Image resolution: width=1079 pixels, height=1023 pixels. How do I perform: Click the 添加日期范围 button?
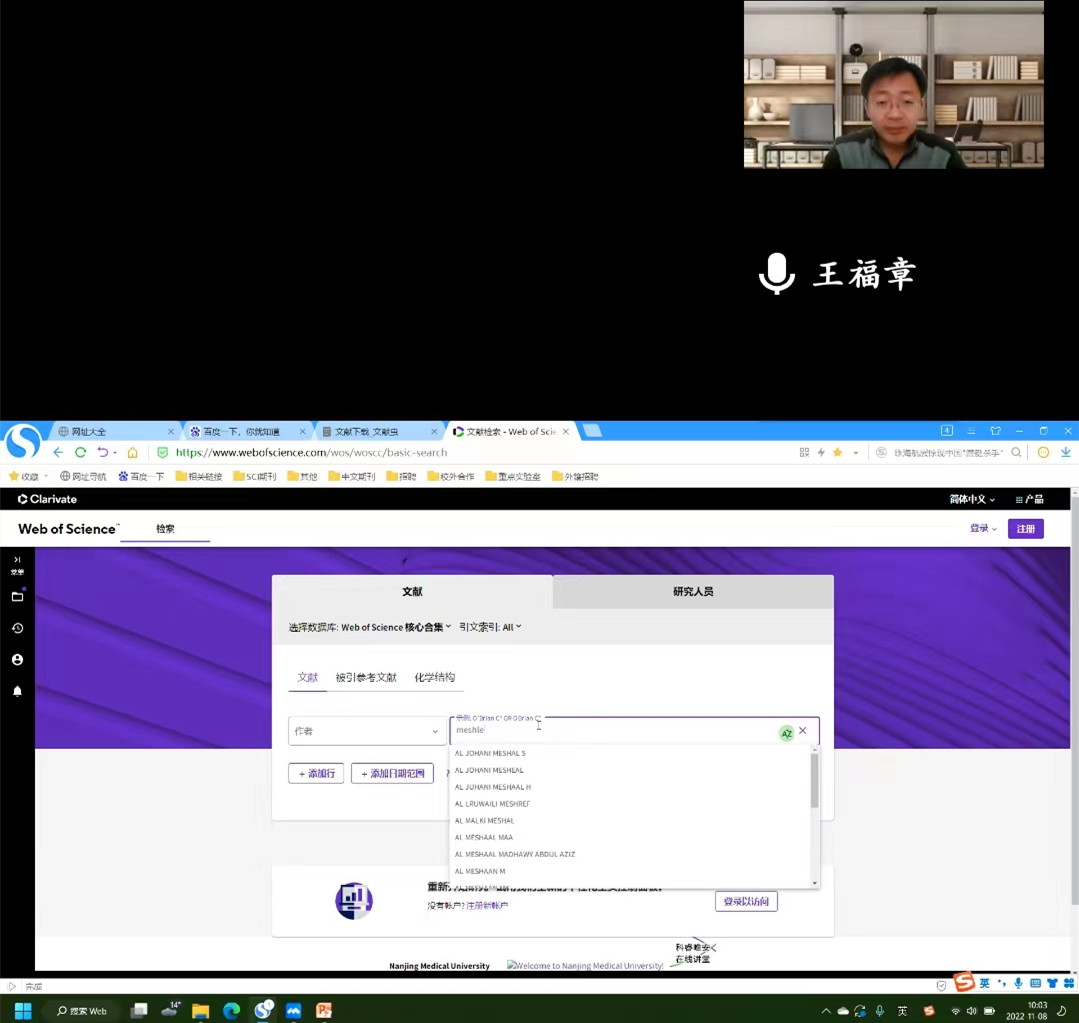tap(392, 773)
